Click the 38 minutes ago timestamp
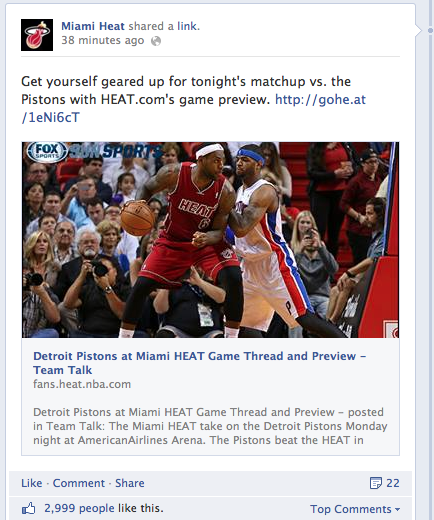Viewport: 434px width, 520px height. pos(103,40)
